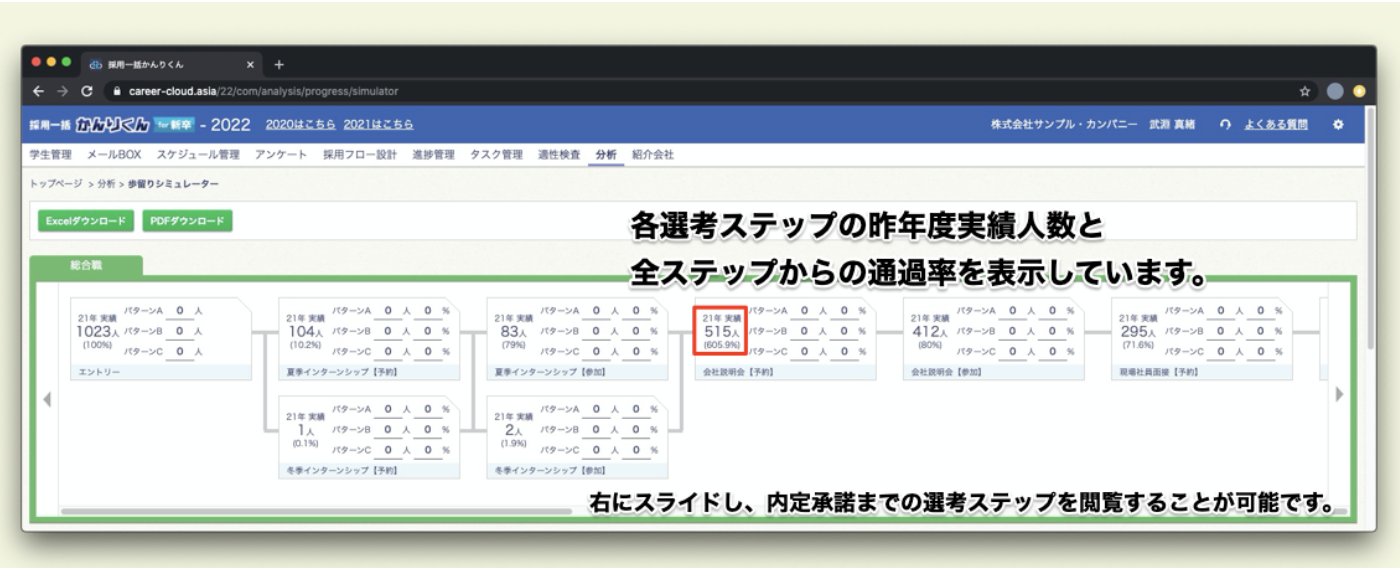Open メールBOX menu

click(x=114, y=155)
